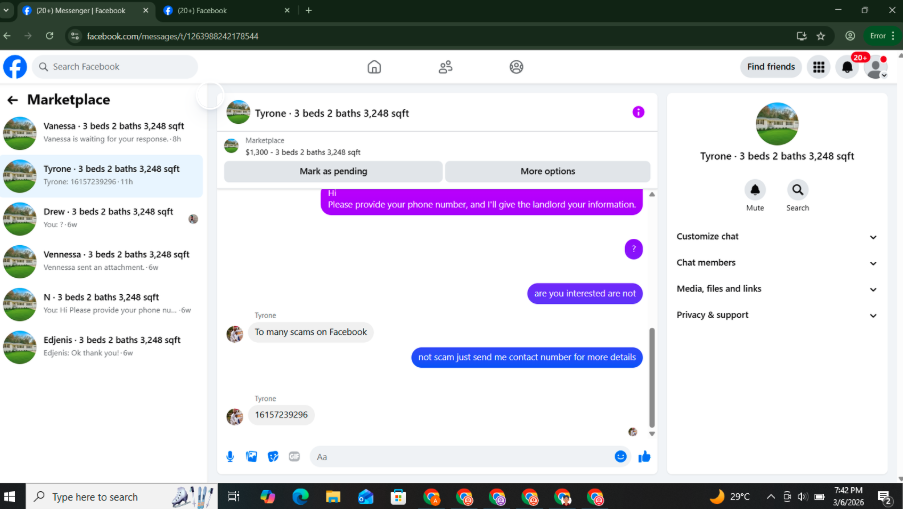Click message 'are you interested are not'
This screenshot has height=509, width=903.
[x=585, y=294]
